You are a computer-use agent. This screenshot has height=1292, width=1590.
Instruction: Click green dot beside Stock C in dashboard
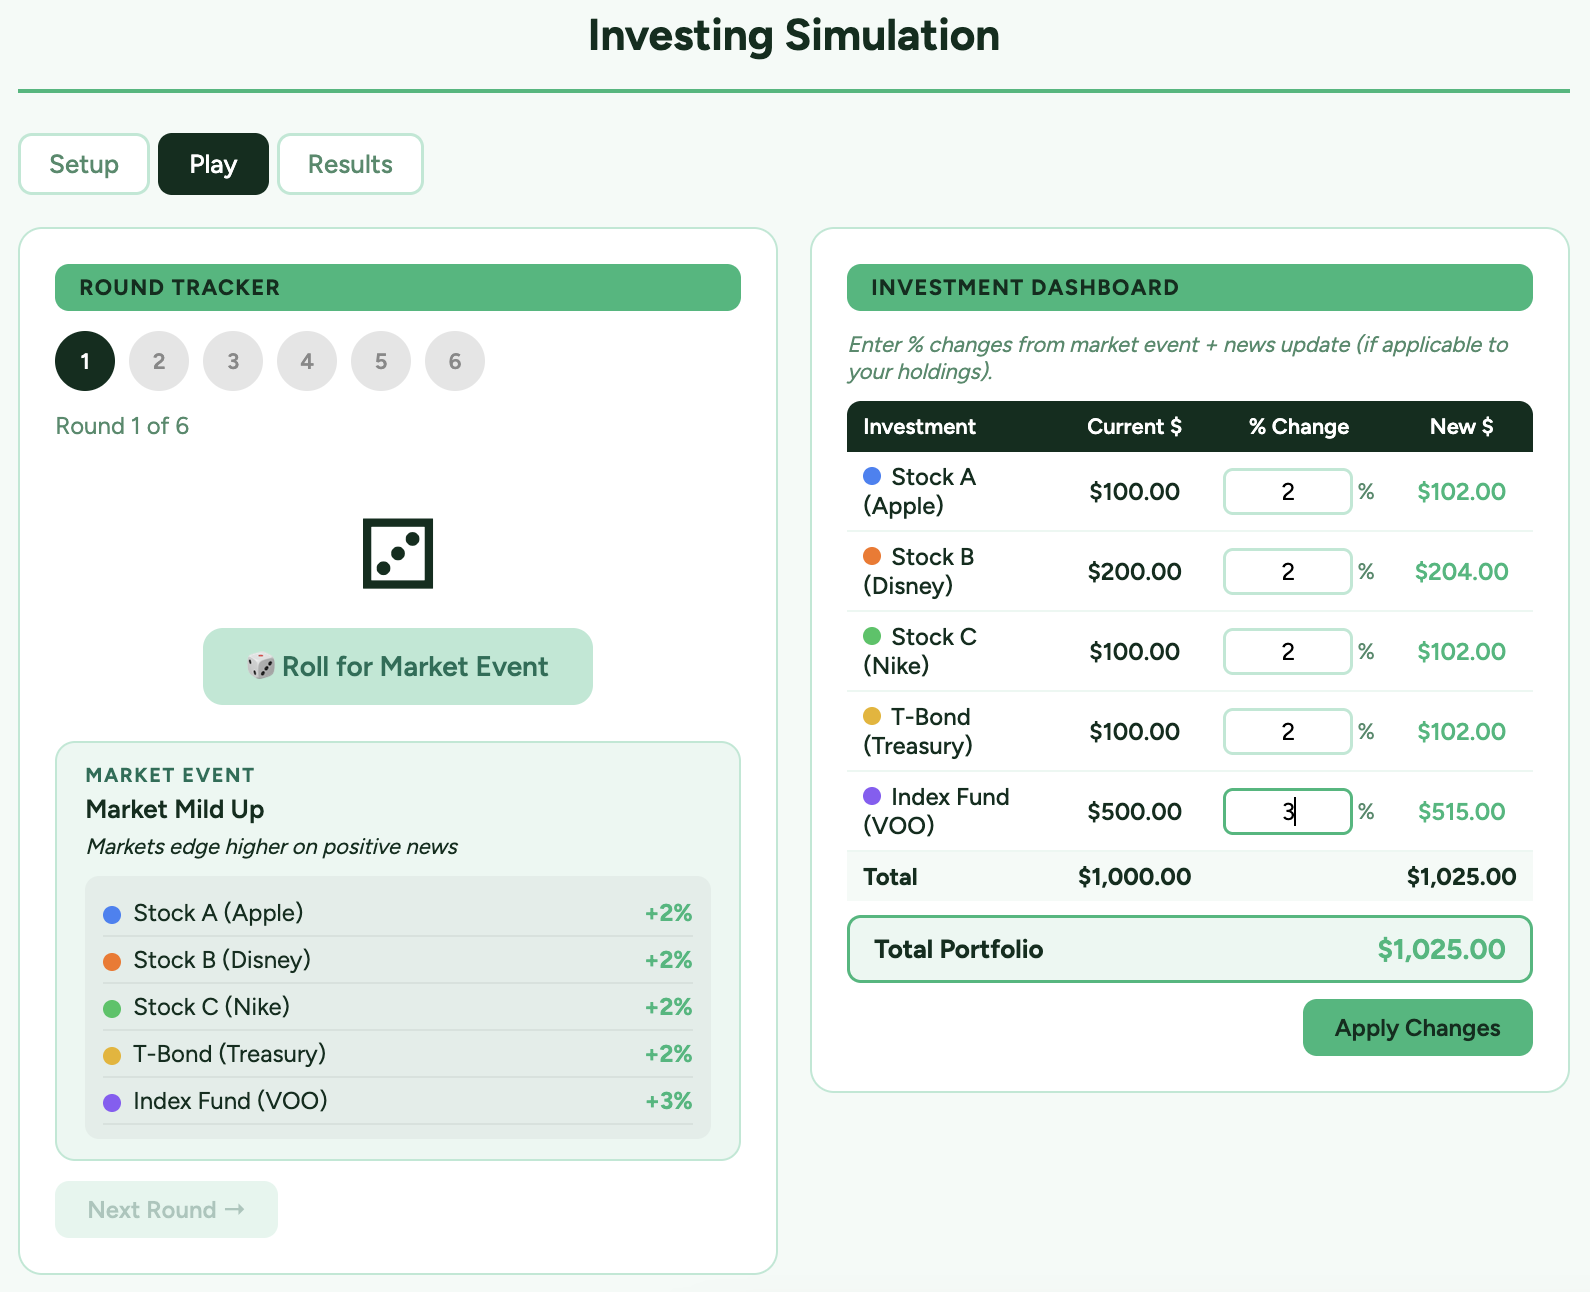coord(872,636)
